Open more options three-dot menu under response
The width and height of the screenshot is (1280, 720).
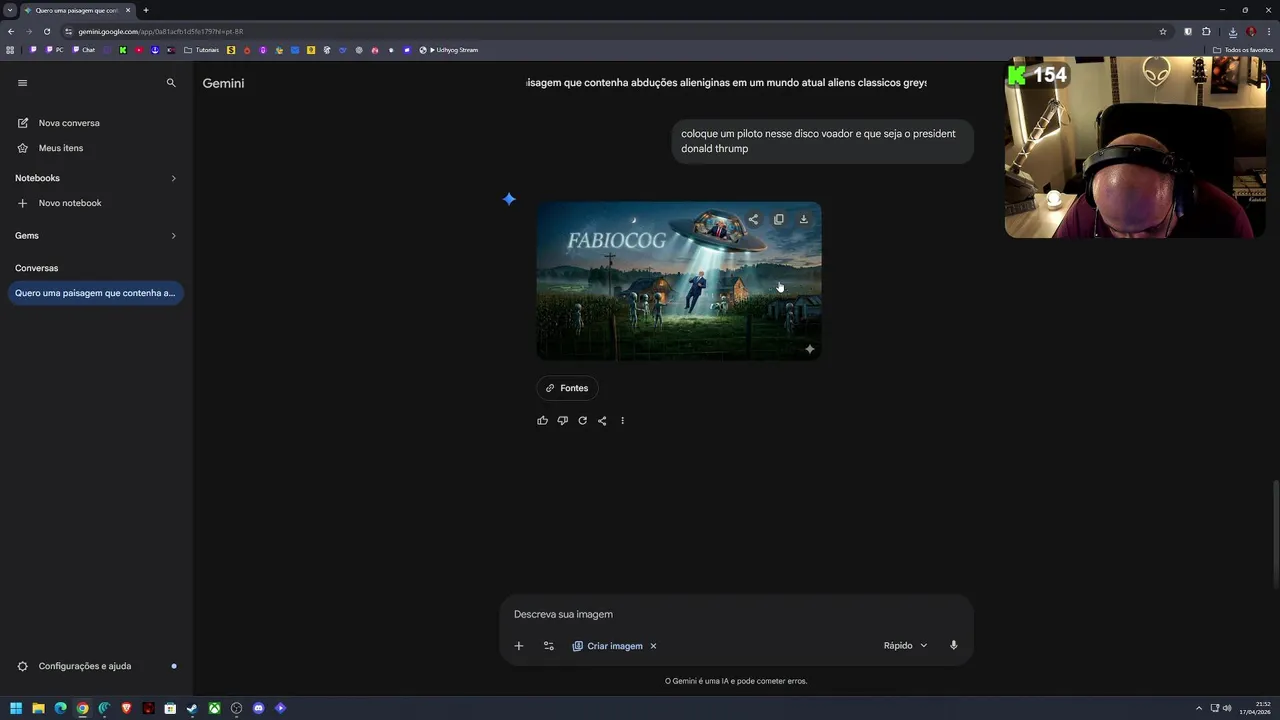click(x=622, y=421)
